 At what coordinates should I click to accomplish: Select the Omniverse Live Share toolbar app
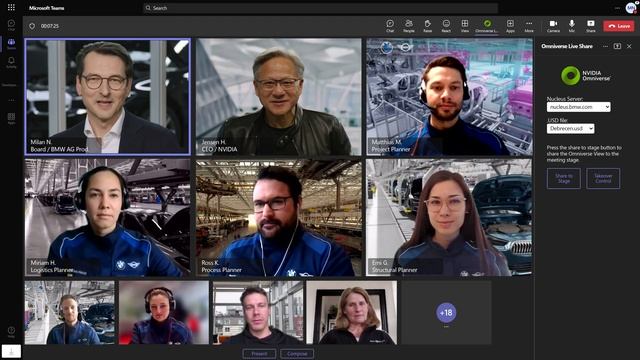pos(487,26)
